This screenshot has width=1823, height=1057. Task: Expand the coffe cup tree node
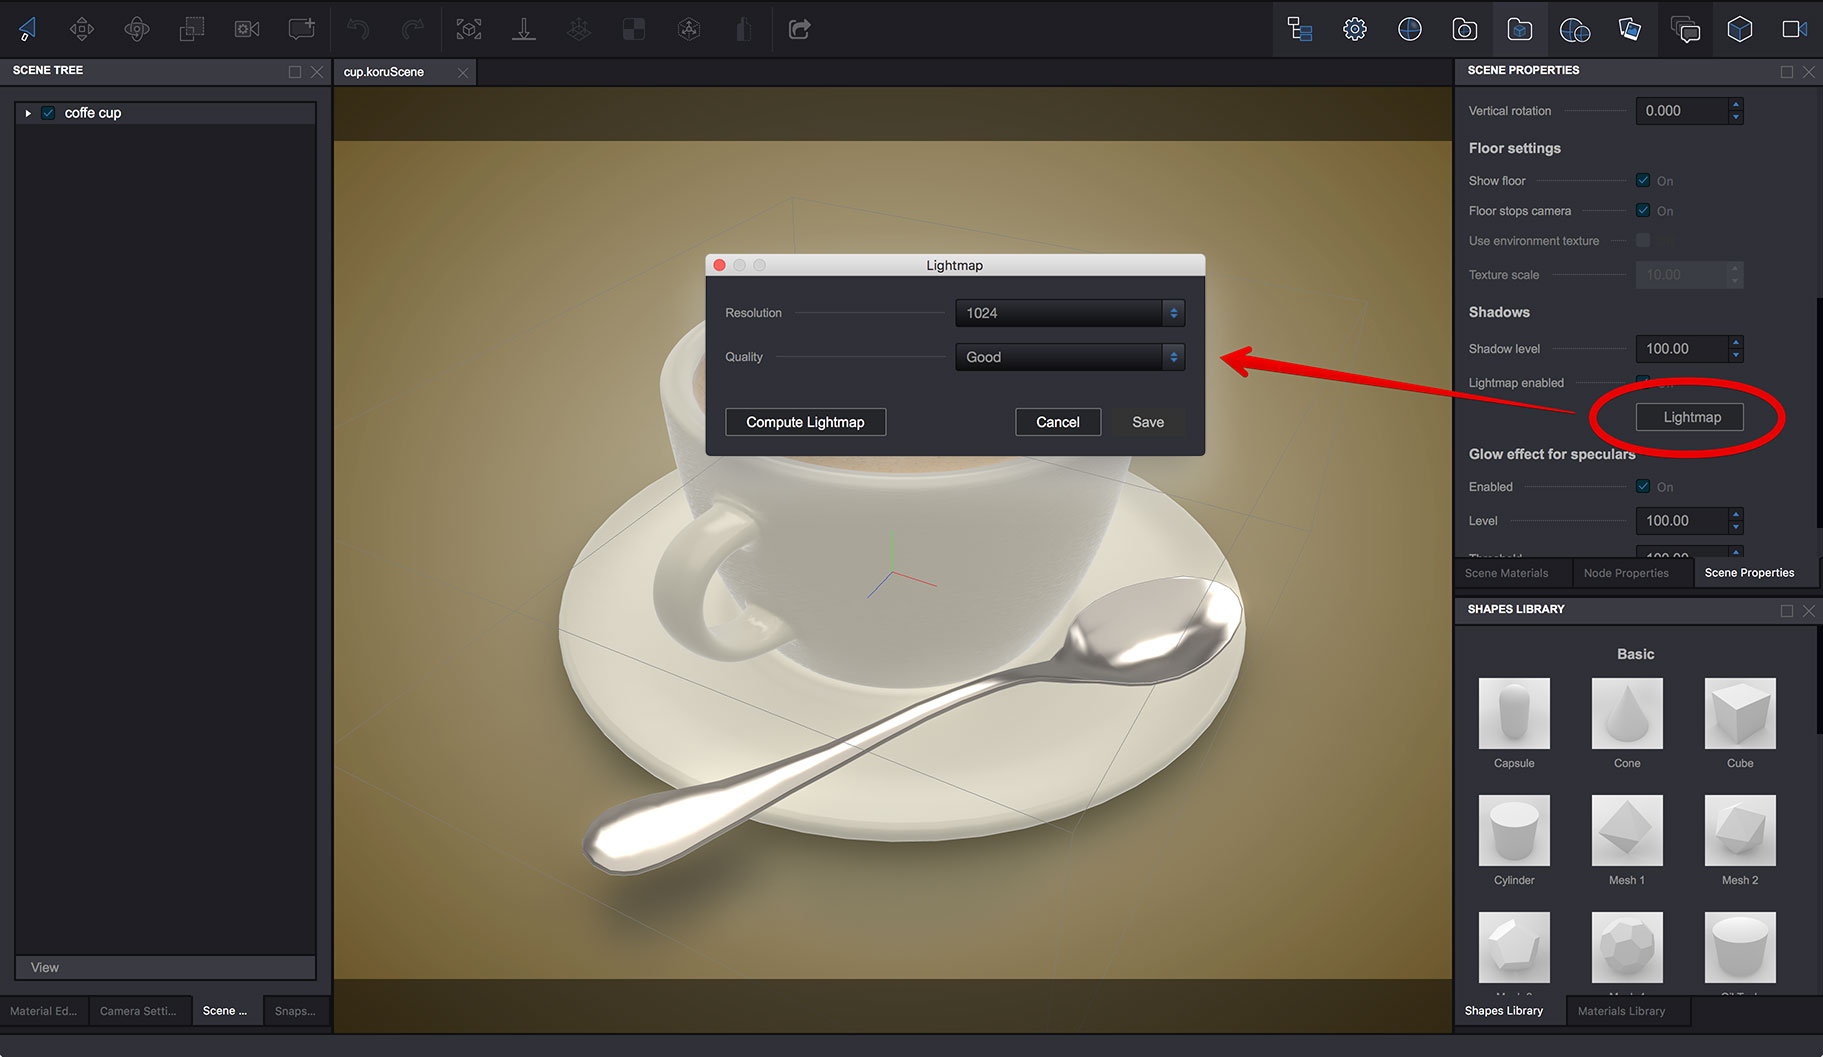click(27, 113)
